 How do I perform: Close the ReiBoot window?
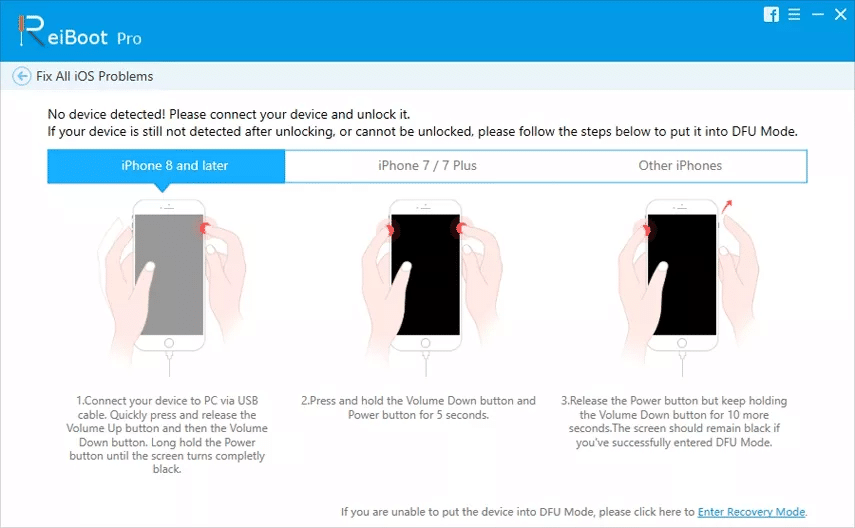point(840,15)
